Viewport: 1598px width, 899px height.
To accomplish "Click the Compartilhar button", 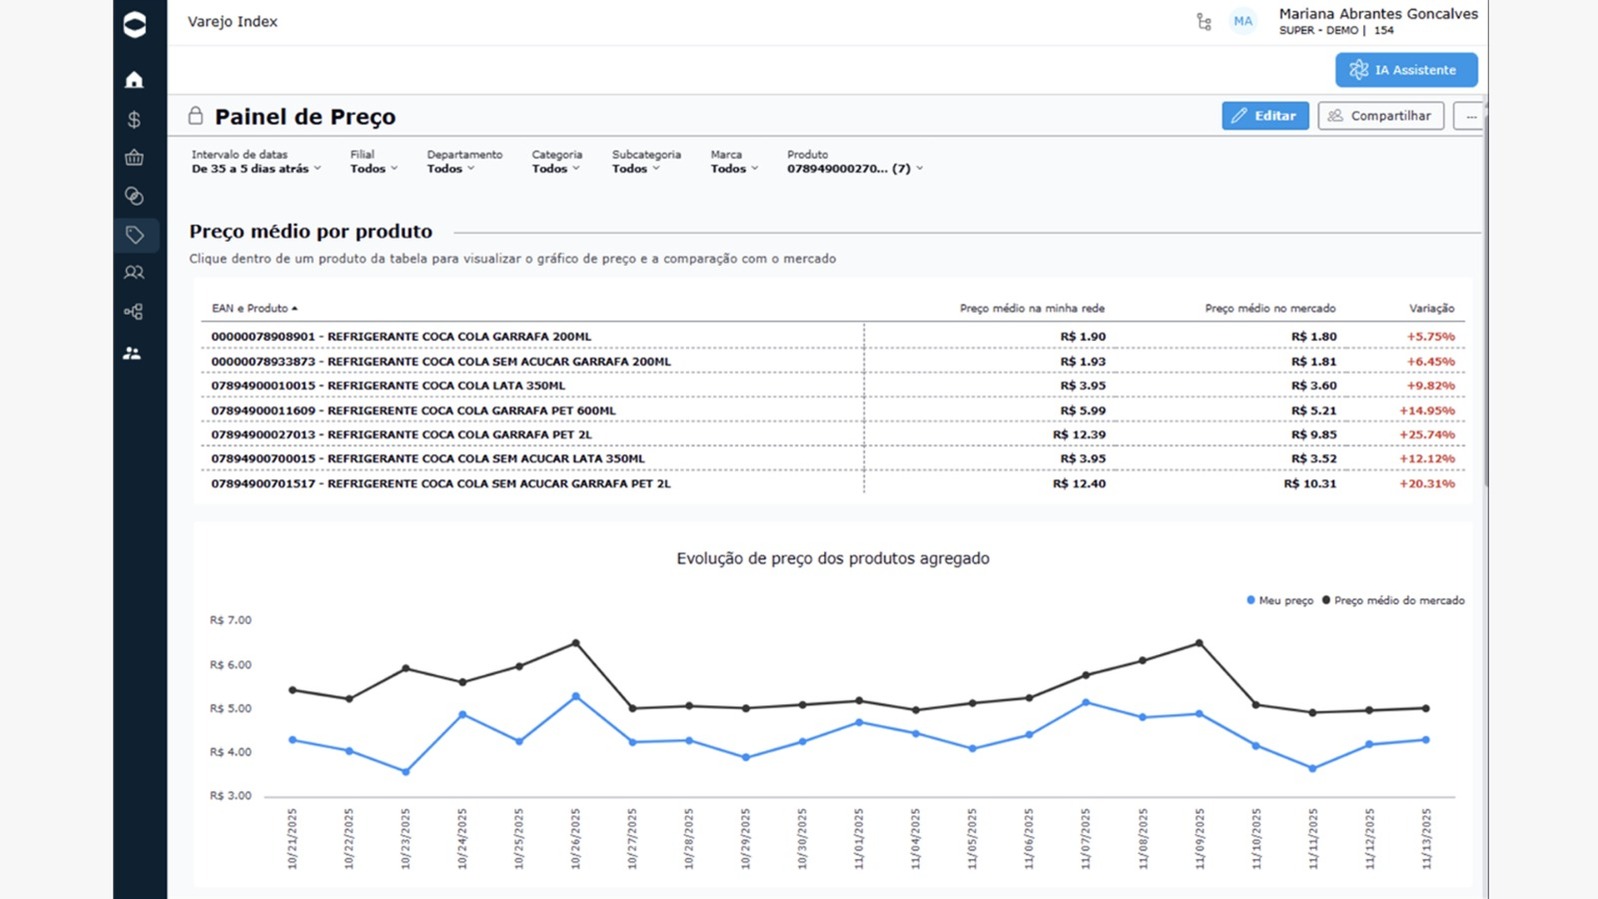I will click(x=1380, y=116).
